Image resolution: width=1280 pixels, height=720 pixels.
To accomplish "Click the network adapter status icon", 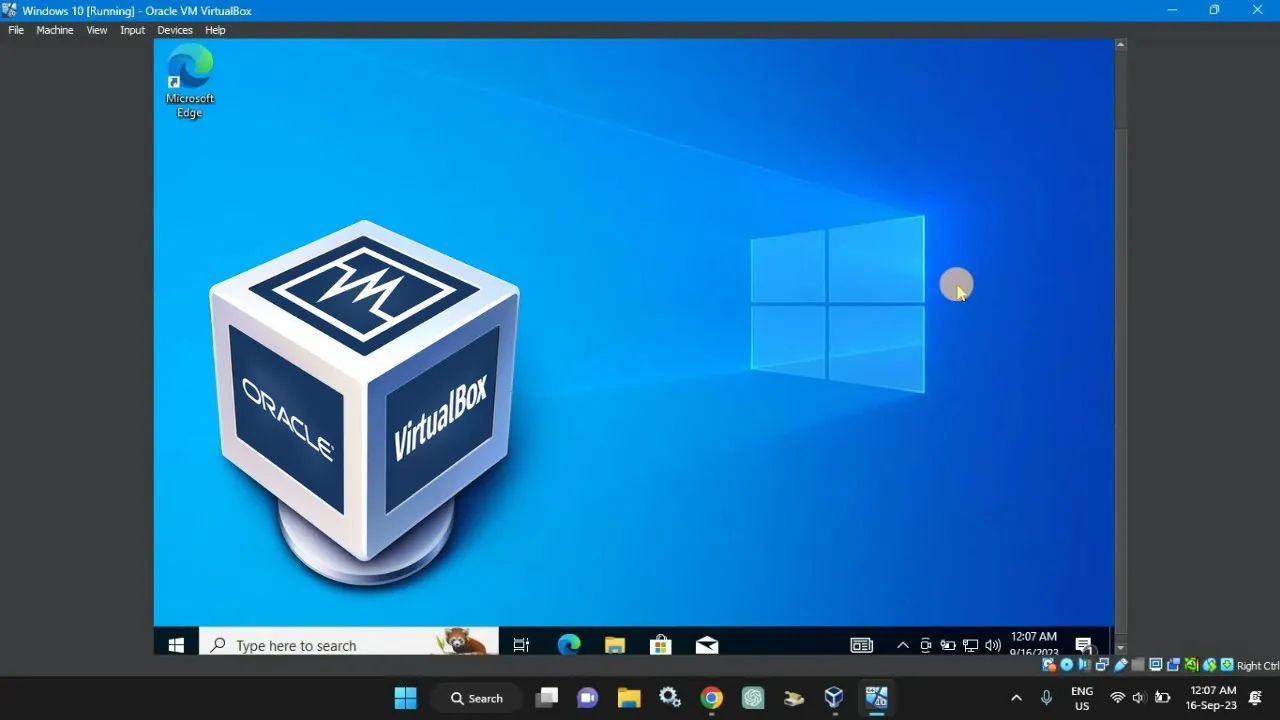I will pos(1102,665).
